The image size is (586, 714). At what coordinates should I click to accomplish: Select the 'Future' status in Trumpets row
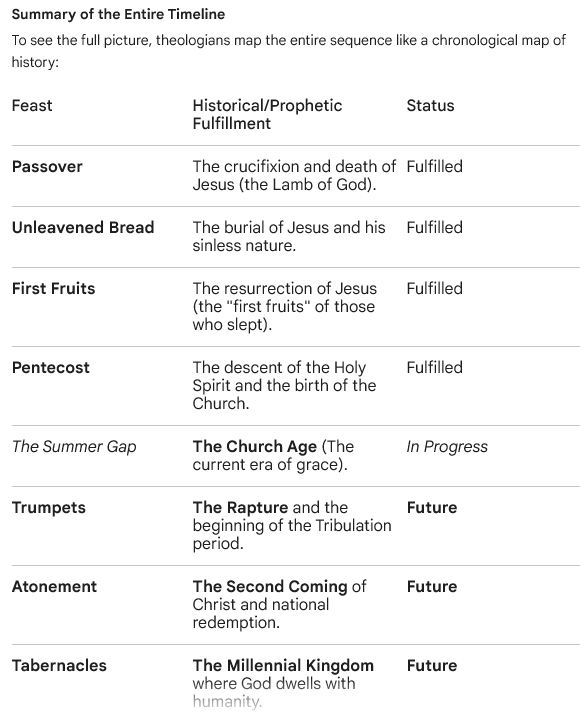point(432,508)
